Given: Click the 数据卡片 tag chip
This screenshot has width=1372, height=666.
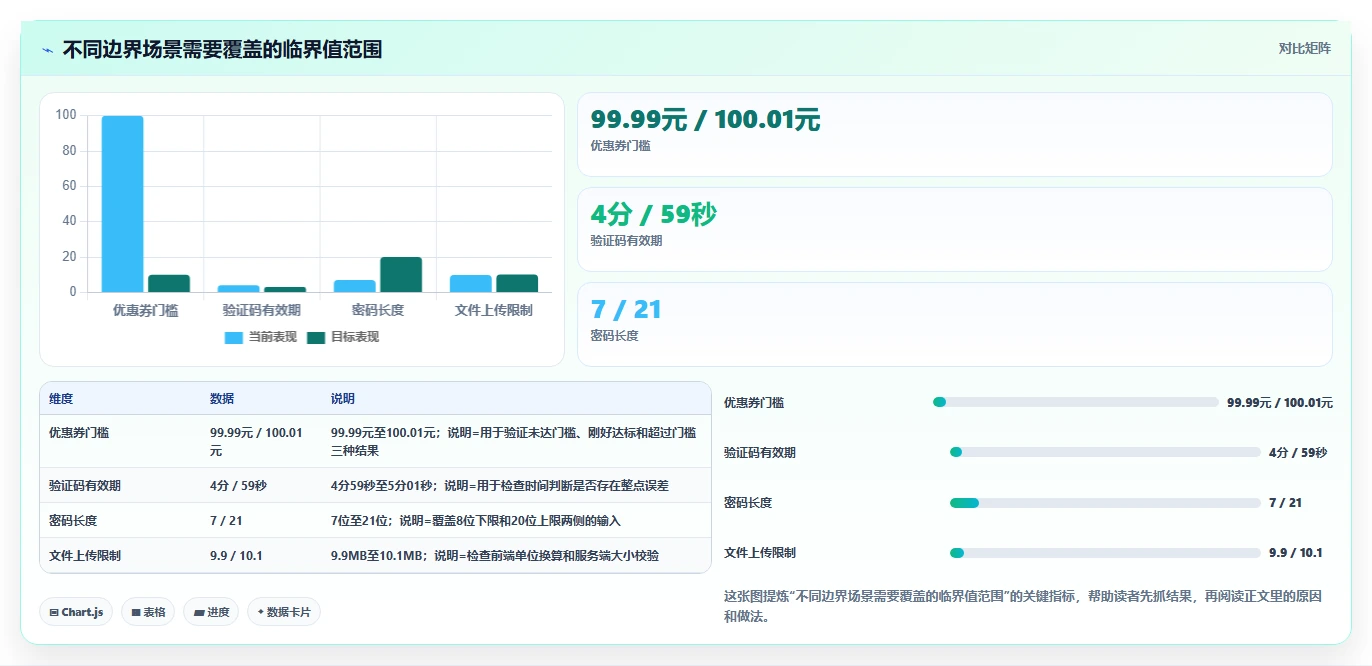Looking at the screenshot, I should coord(284,612).
